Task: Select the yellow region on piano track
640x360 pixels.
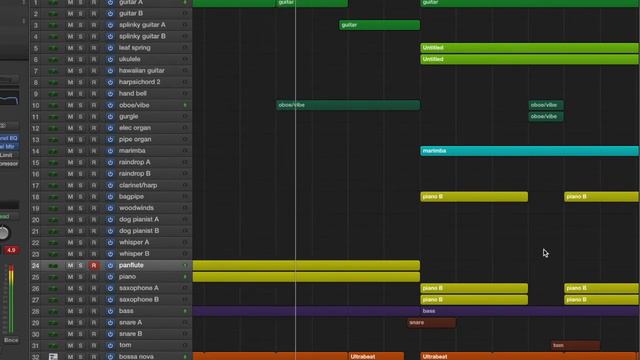Action: 306,277
